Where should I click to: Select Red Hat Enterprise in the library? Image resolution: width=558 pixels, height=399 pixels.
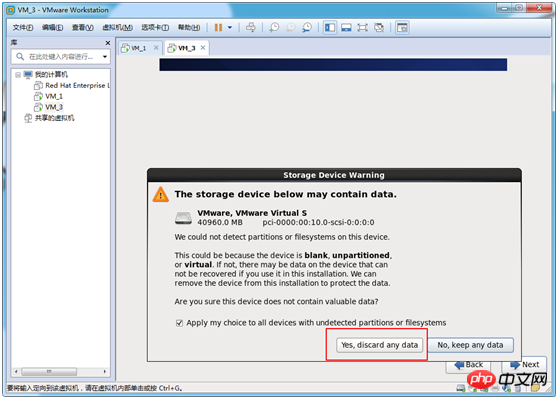[78, 85]
